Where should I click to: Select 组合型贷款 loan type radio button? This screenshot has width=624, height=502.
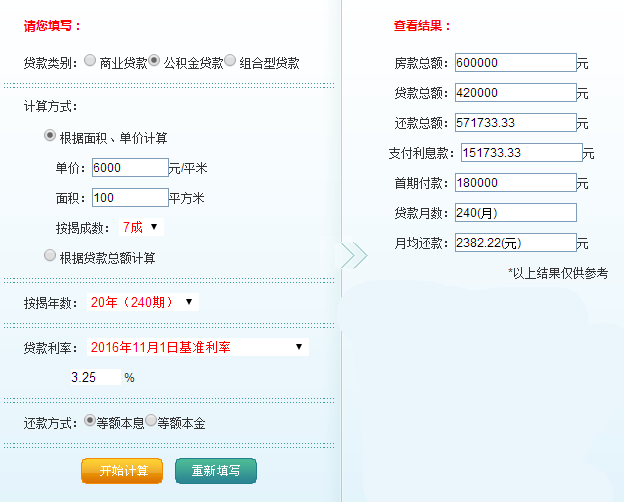[230, 61]
